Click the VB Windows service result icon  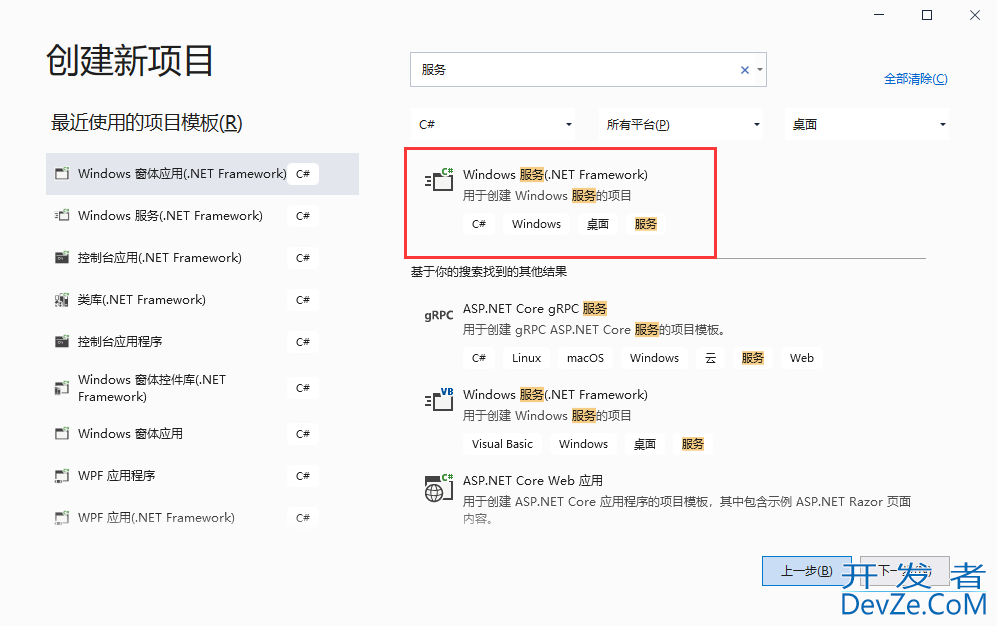[x=439, y=400]
